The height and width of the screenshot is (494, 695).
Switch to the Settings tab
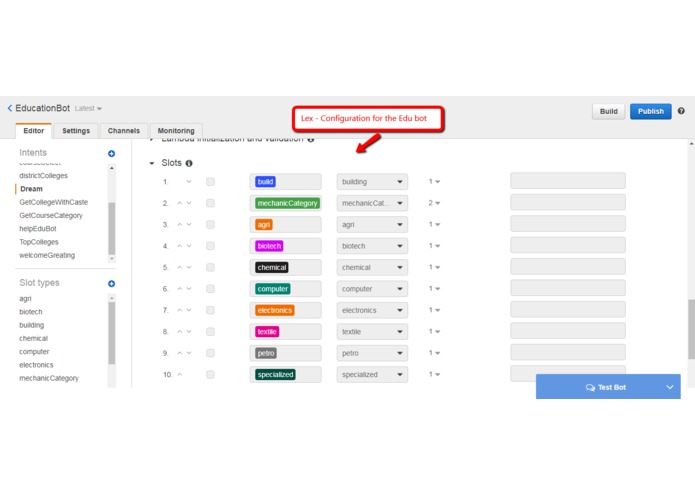pos(76,131)
